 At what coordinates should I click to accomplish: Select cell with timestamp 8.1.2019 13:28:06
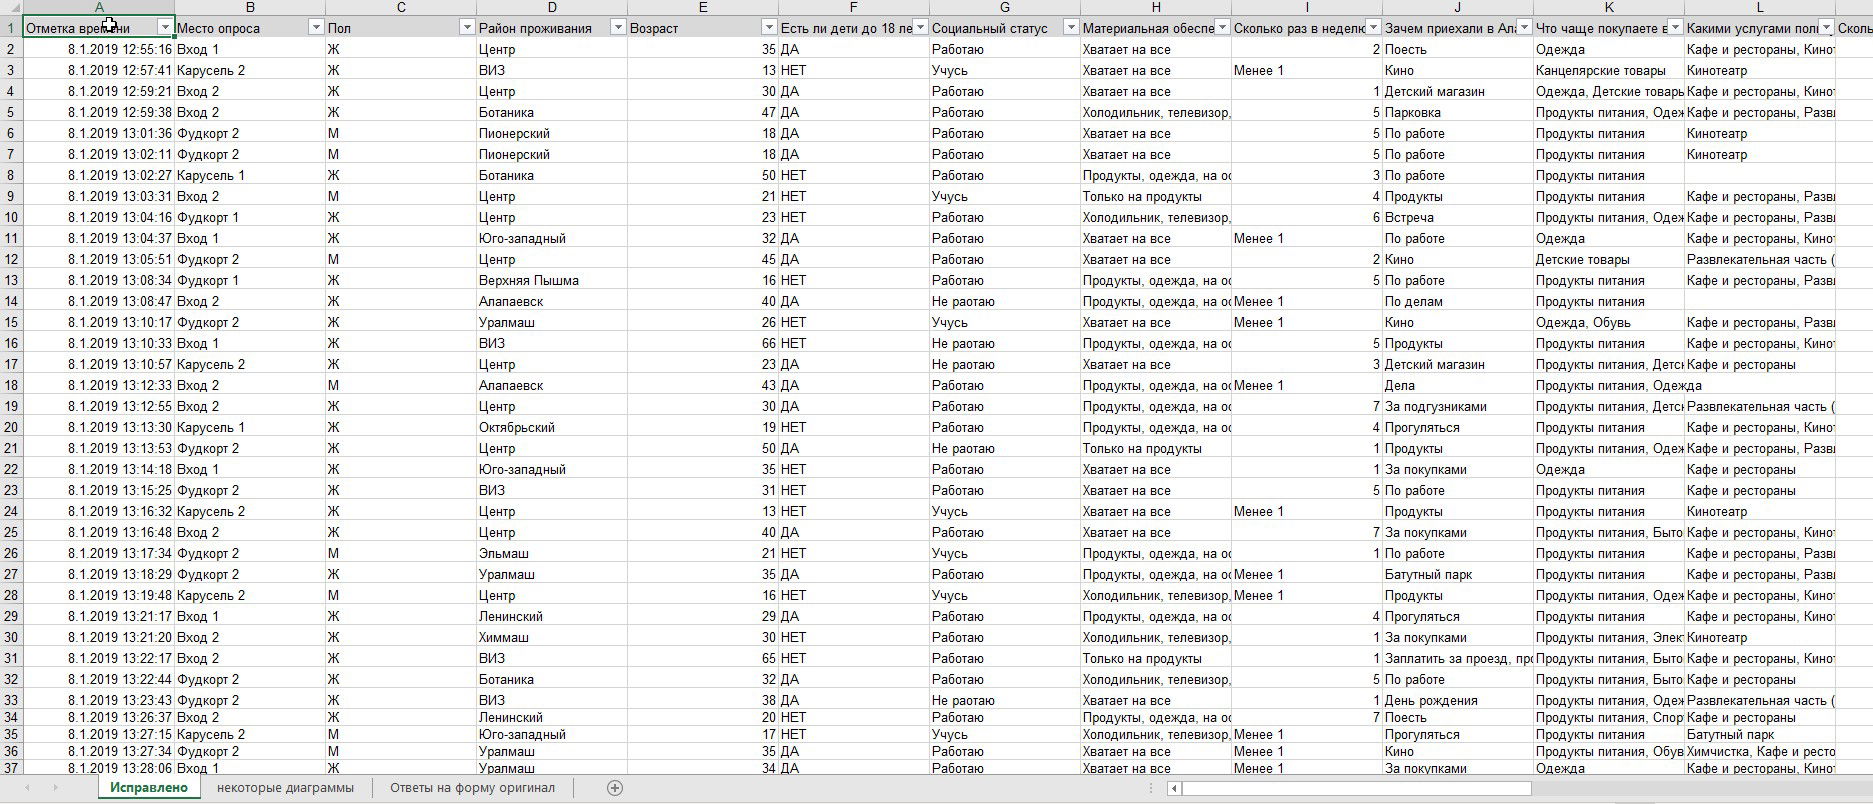99,768
